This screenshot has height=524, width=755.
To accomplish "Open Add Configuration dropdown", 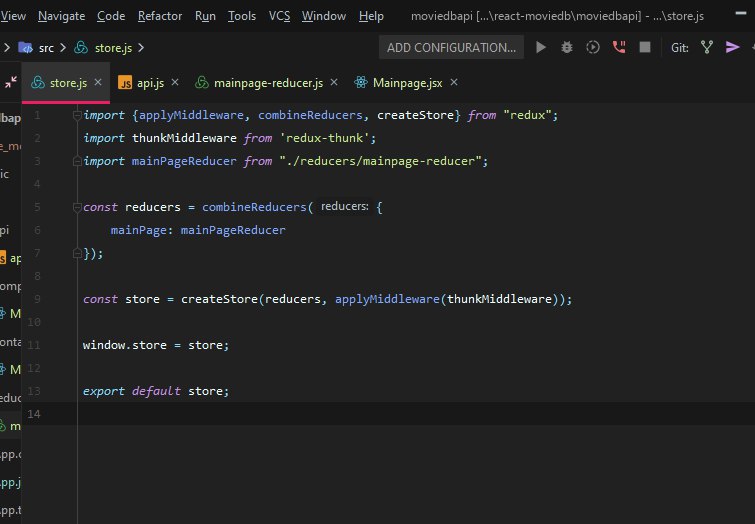I will tap(451, 47).
